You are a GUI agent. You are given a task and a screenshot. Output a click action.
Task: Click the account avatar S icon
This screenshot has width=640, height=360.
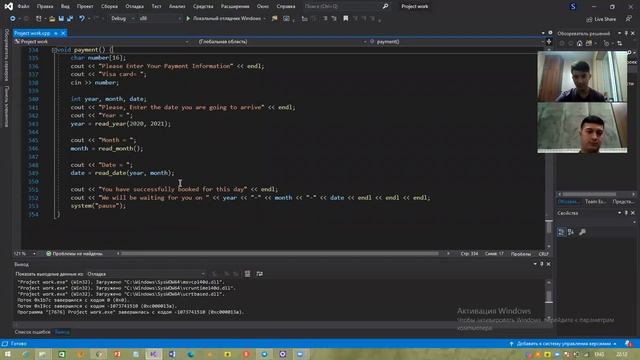573,7
